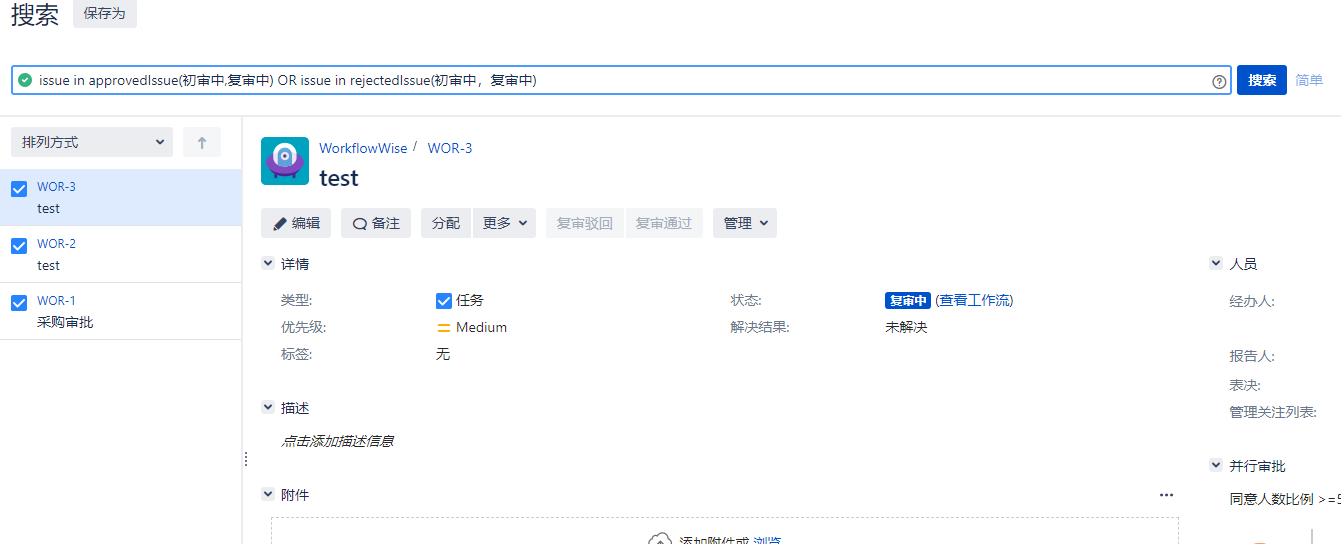This screenshot has height=544, width=1341.
Task: Click the WorkflowWise project avatar icon
Action: coord(285,161)
